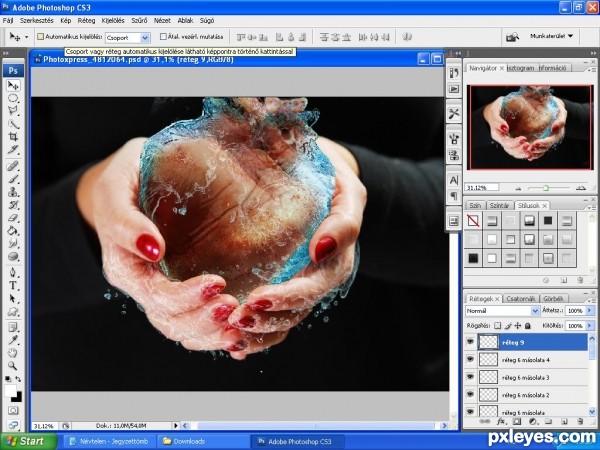Click Adobe Photoshop CS3 taskbar button

point(298,441)
